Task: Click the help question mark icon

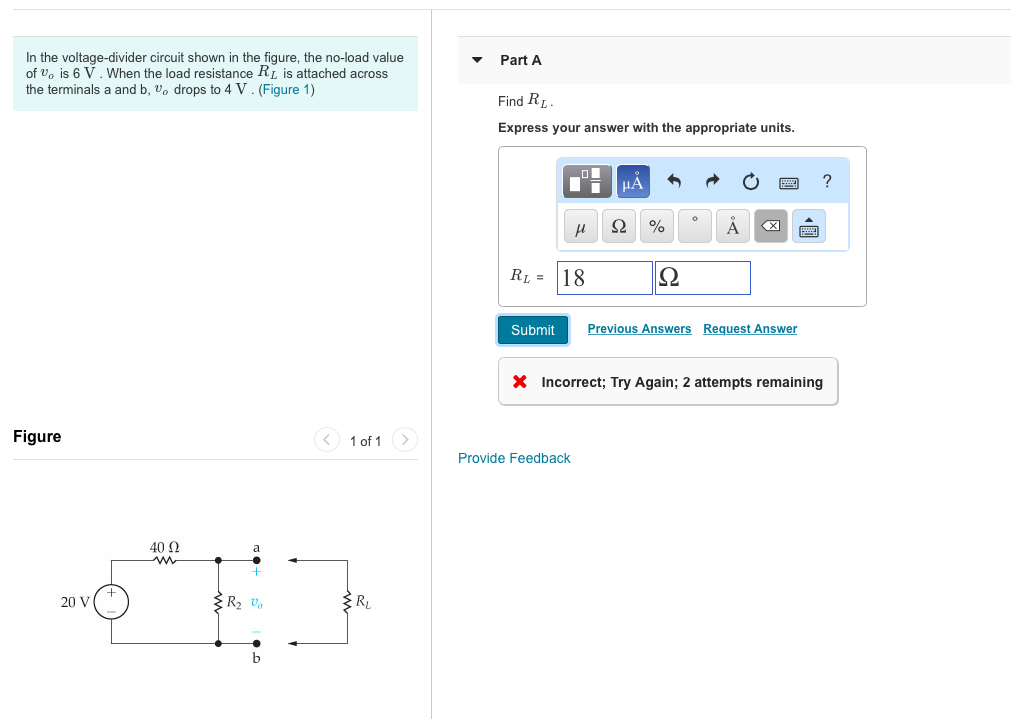Action: coord(826,181)
